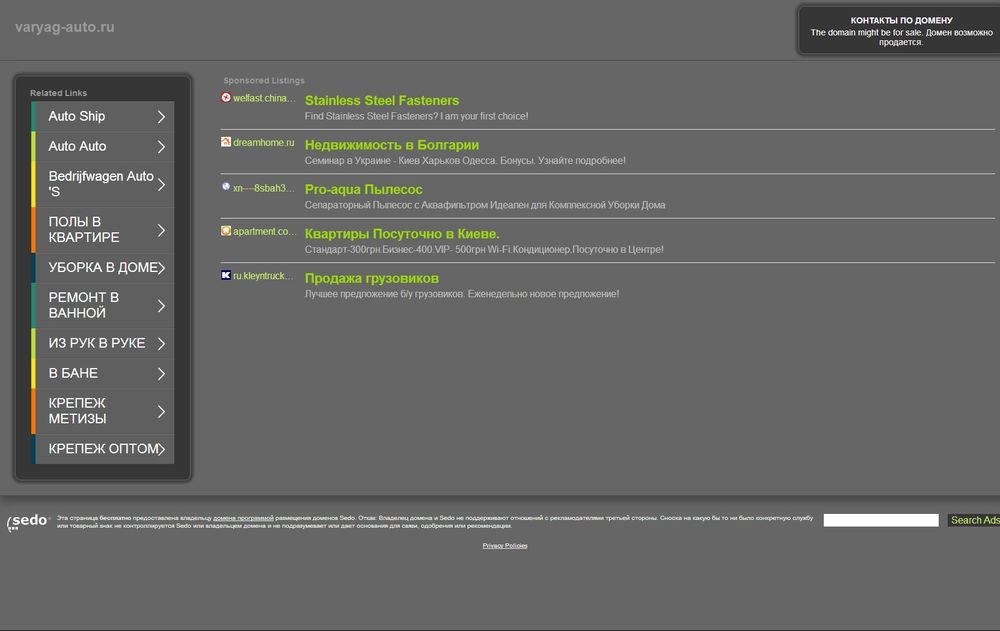
Task: Open the Продажа грузовиков listing
Action: click(372, 278)
